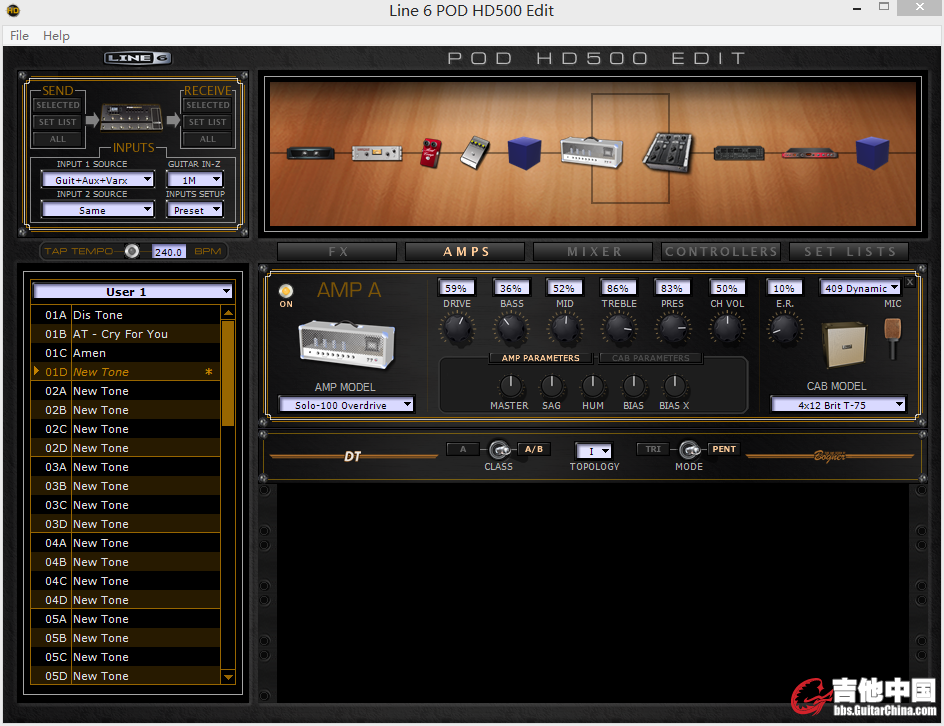
Task: Flip the DT Class A to A/B switch
Action: [498, 450]
